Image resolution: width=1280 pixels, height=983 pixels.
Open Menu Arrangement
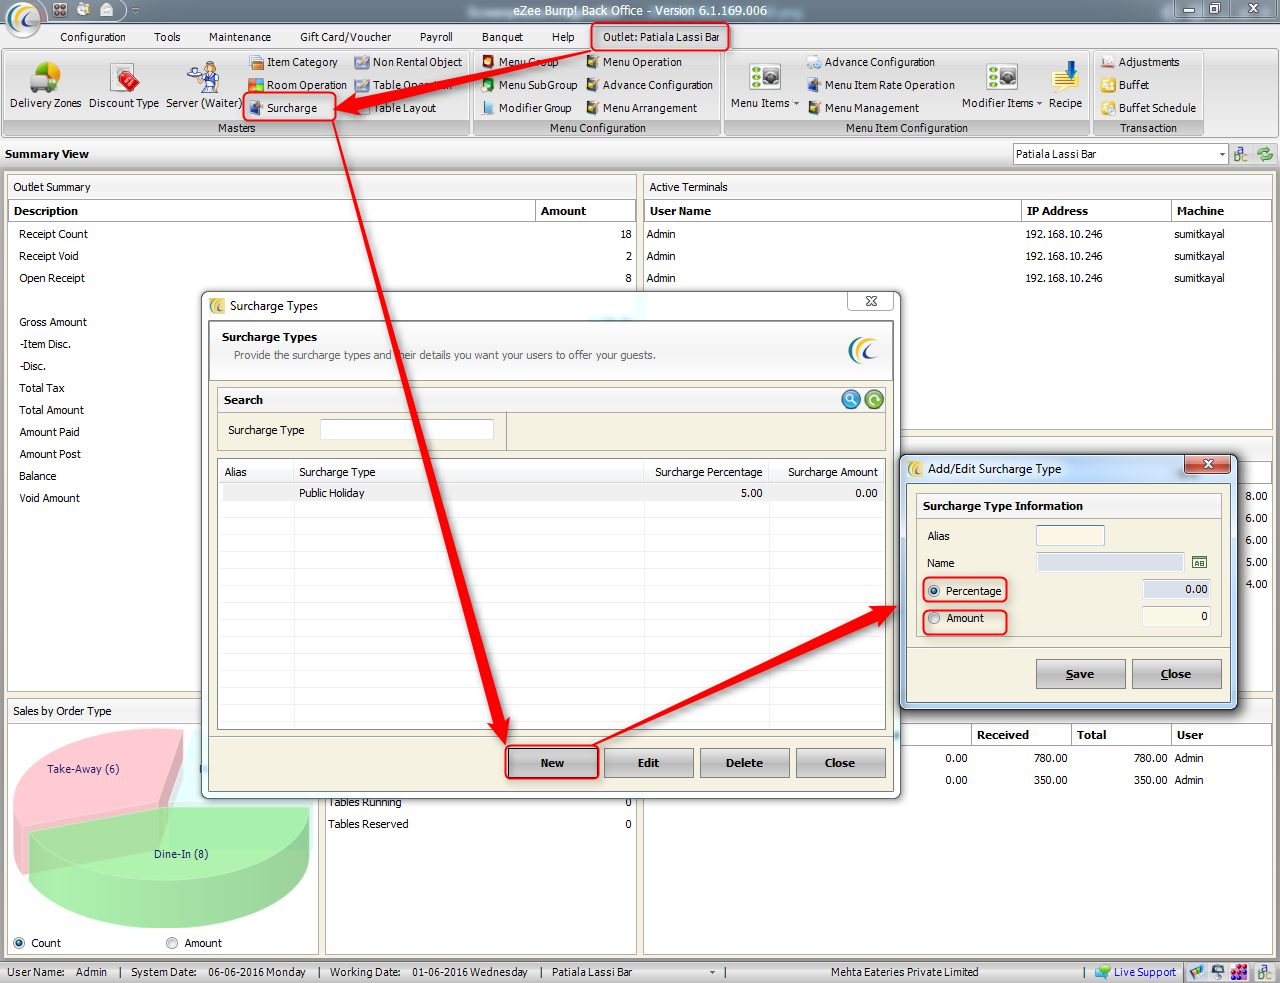(x=642, y=108)
